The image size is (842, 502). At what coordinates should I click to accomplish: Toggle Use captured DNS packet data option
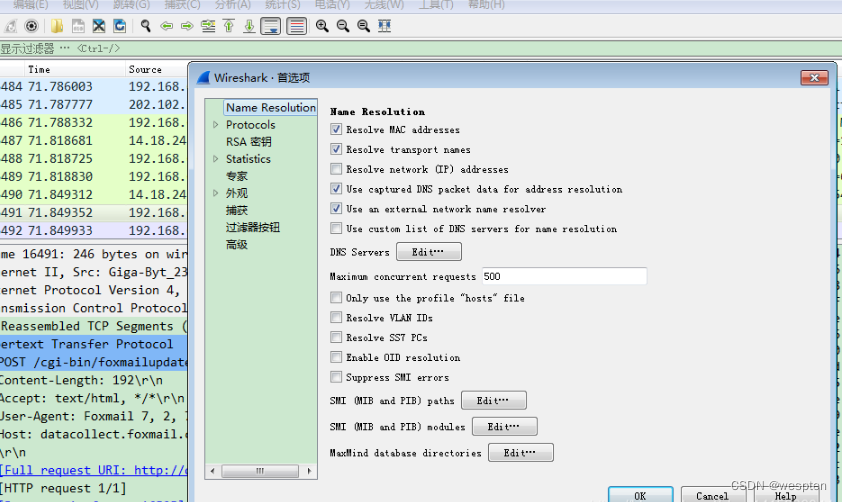tap(336, 189)
